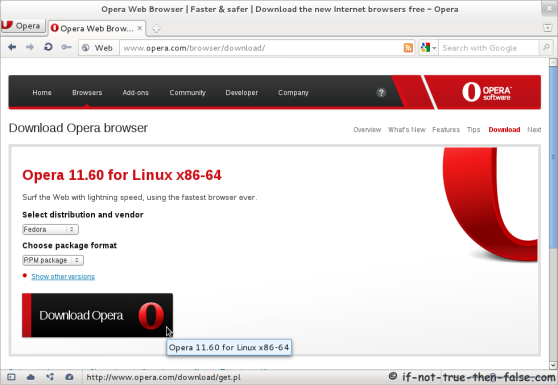The height and width of the screenshot is (385, 558).
Task: Go forward using the forward arrow
Action: (30, 47)
